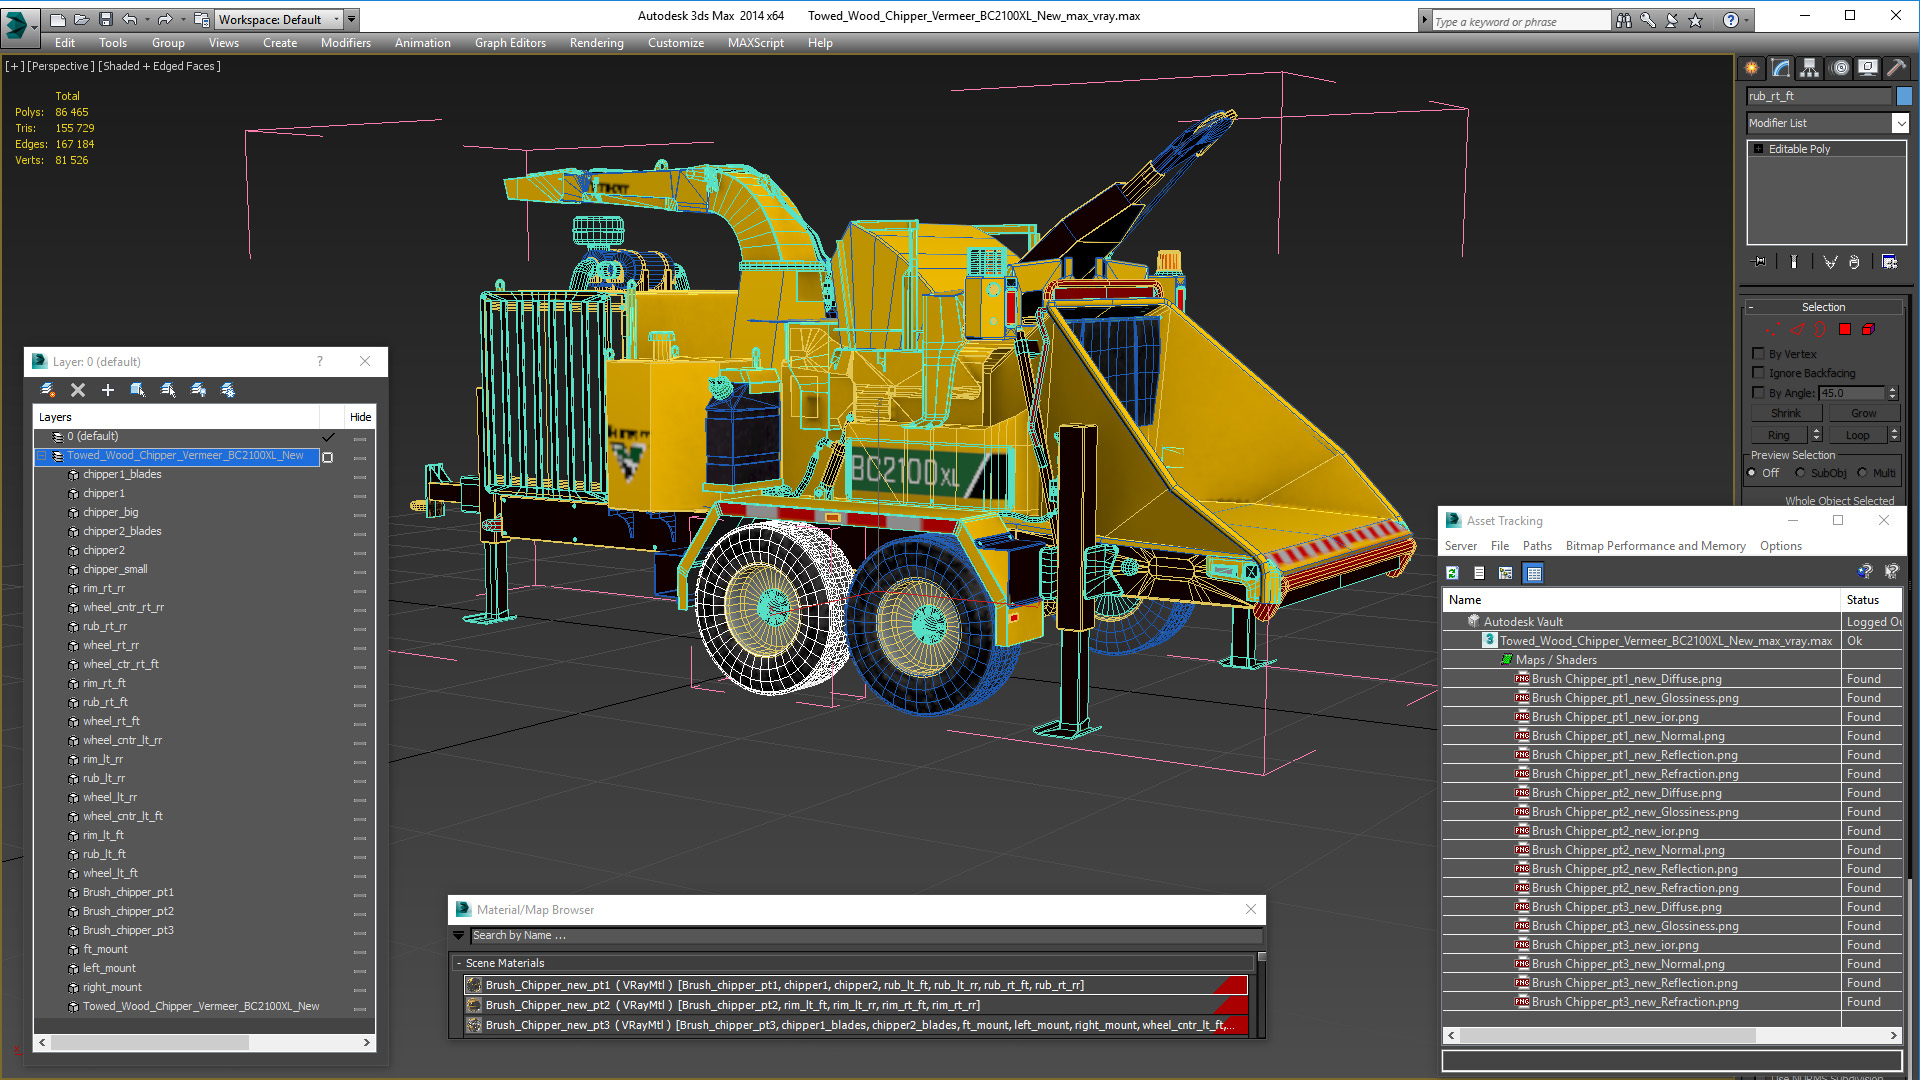Enable the By Angle checkbox
1920x1080 pixels.
coord(1759,393)
